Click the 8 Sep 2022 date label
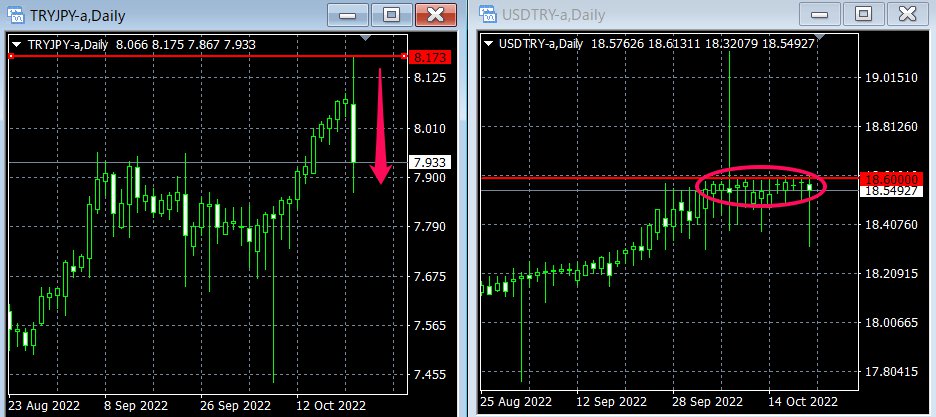936x417 pixels. 134,405
